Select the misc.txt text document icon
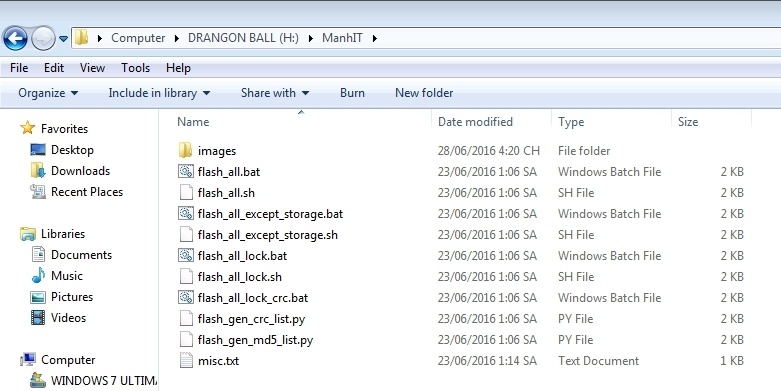This screenshot has height=391, width=781. [186, 360]
